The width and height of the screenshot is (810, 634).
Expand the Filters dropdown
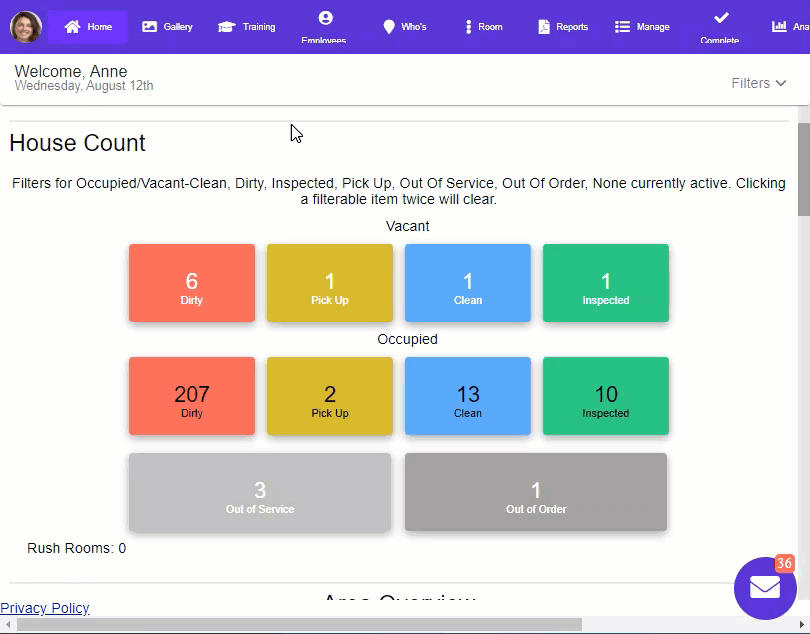point(759,83)
